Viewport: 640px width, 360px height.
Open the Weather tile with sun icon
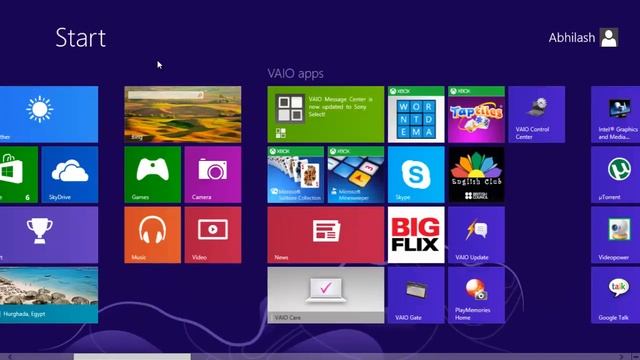tap(49, 114)
